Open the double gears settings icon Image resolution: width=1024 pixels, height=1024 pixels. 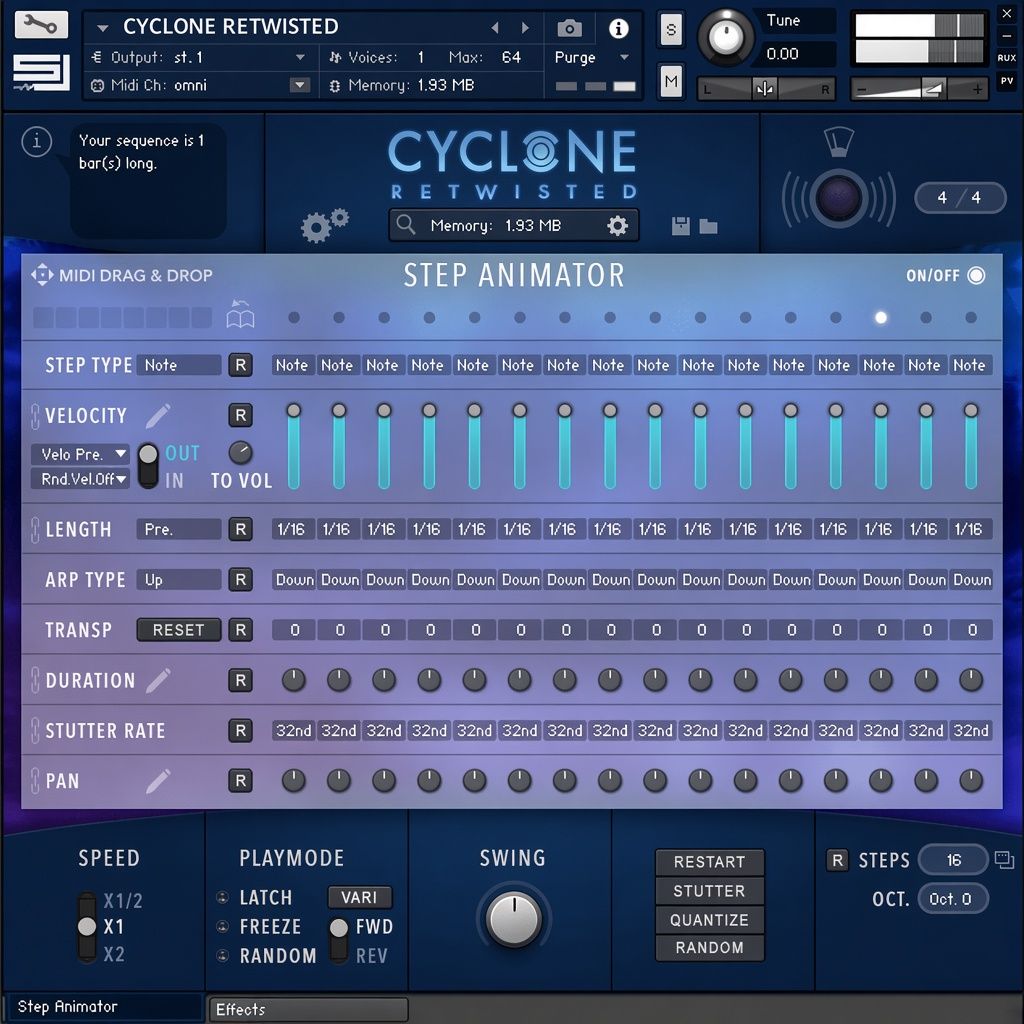tap(325, 225)
